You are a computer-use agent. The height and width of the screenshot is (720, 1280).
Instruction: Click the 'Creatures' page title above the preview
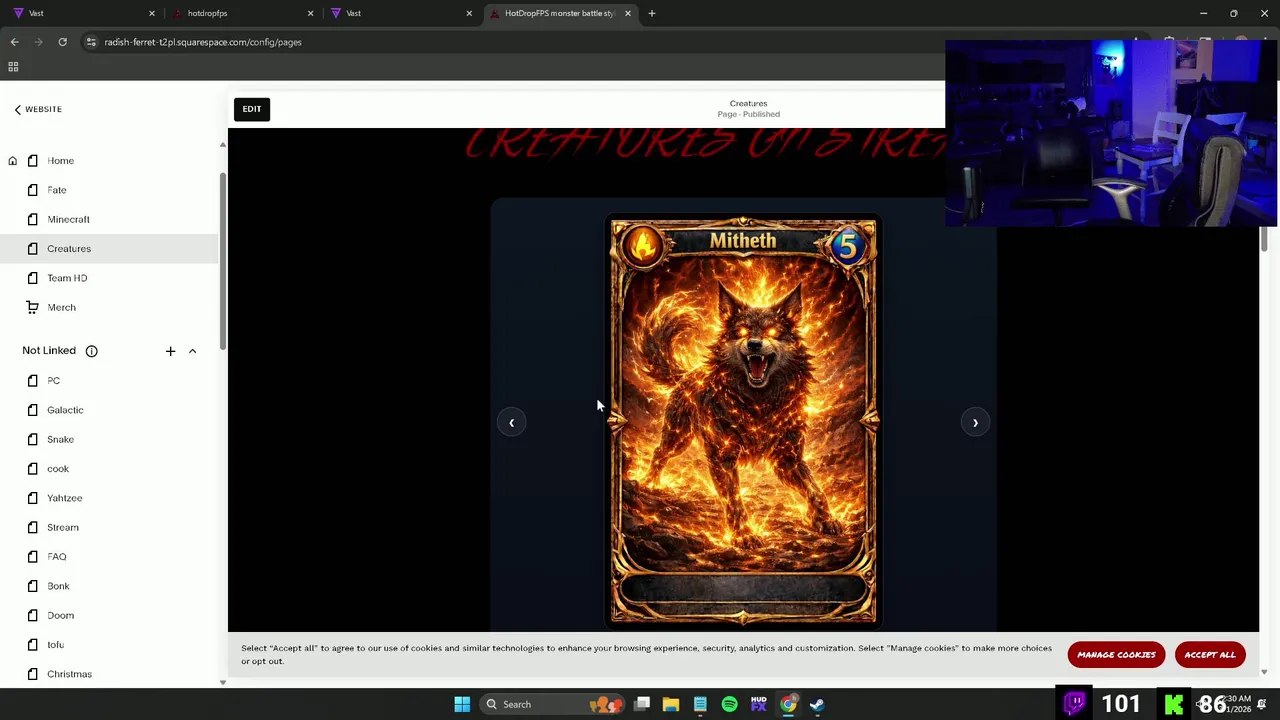748,103
